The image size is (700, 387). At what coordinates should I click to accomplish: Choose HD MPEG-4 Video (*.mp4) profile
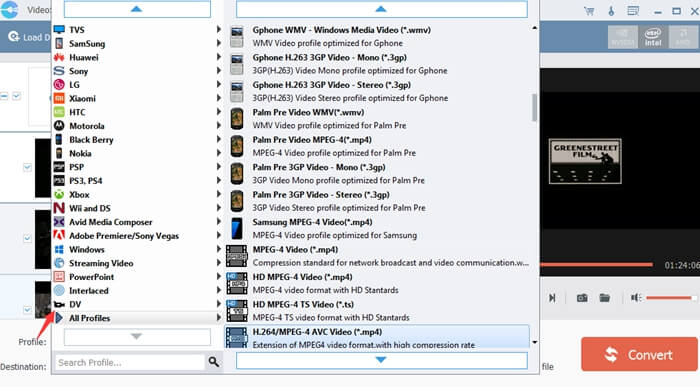click(x=377, y=283)
